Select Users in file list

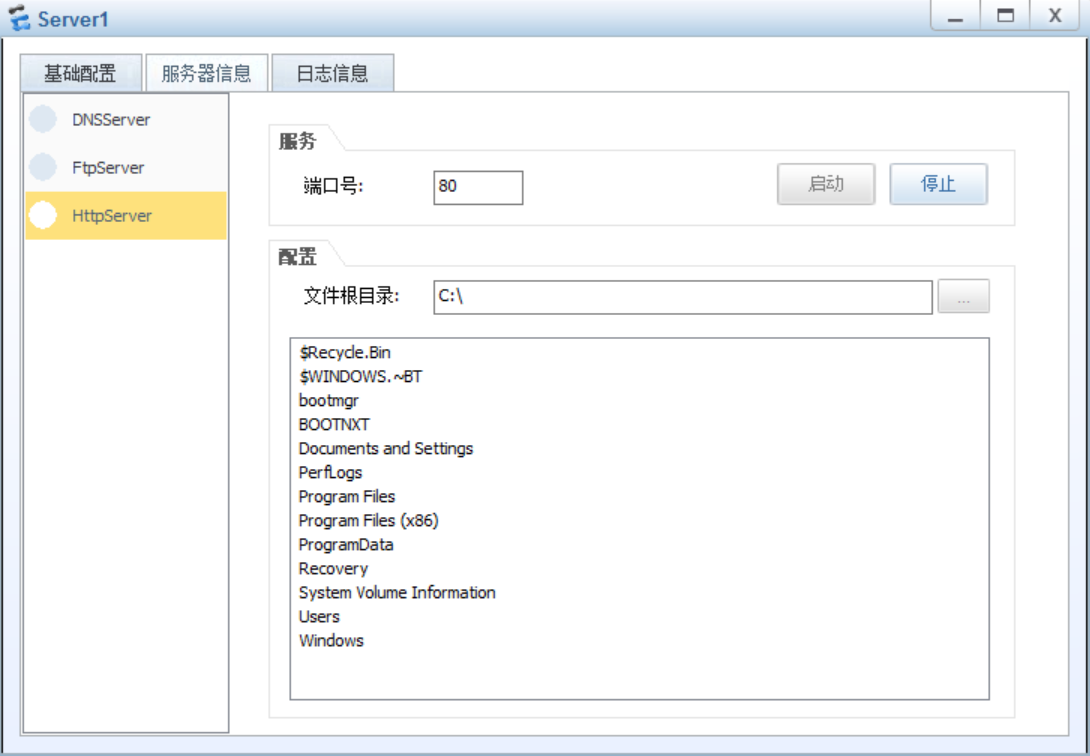click(319, 616)
